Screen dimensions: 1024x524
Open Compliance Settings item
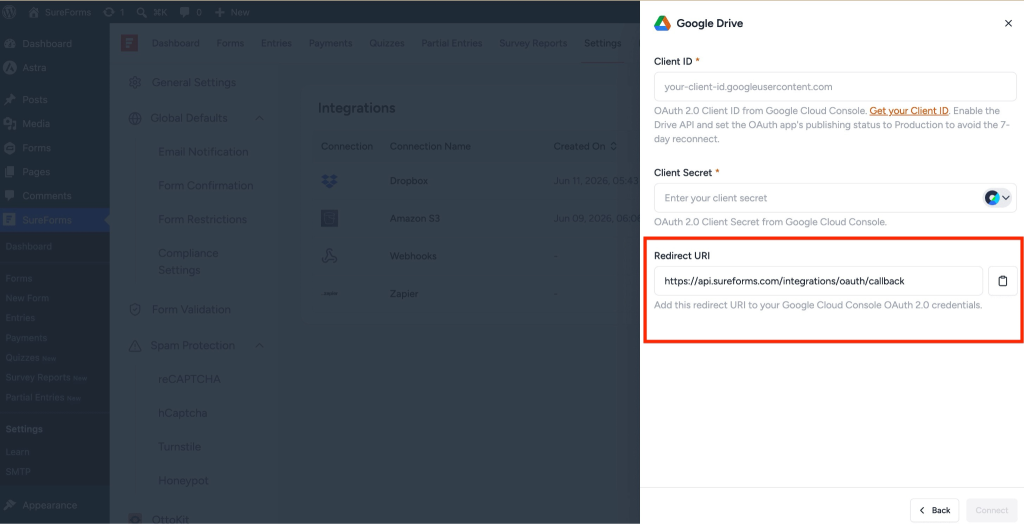(188, 261)
